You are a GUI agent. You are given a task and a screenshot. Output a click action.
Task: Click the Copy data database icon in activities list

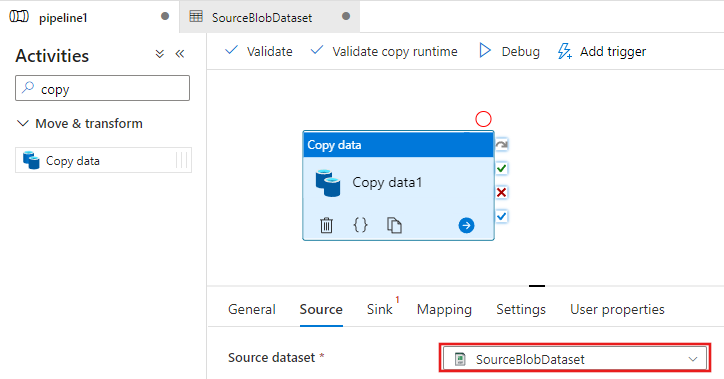[31, 160]
